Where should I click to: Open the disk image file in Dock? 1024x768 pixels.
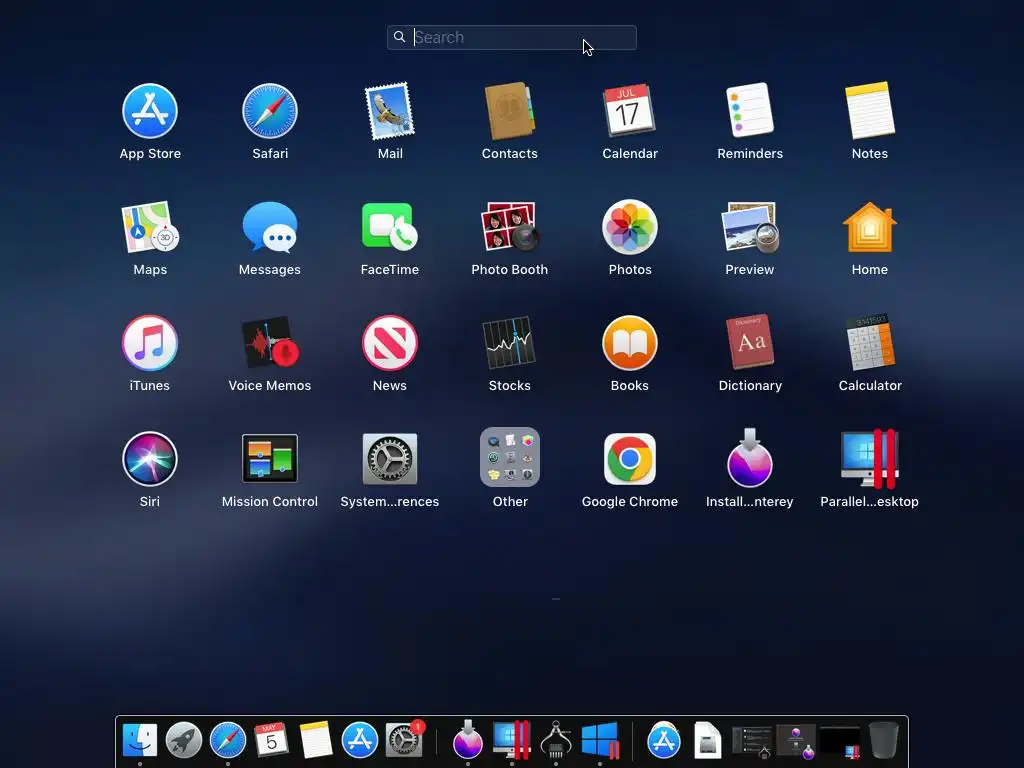pyautogui.click(x=707, y=740)
